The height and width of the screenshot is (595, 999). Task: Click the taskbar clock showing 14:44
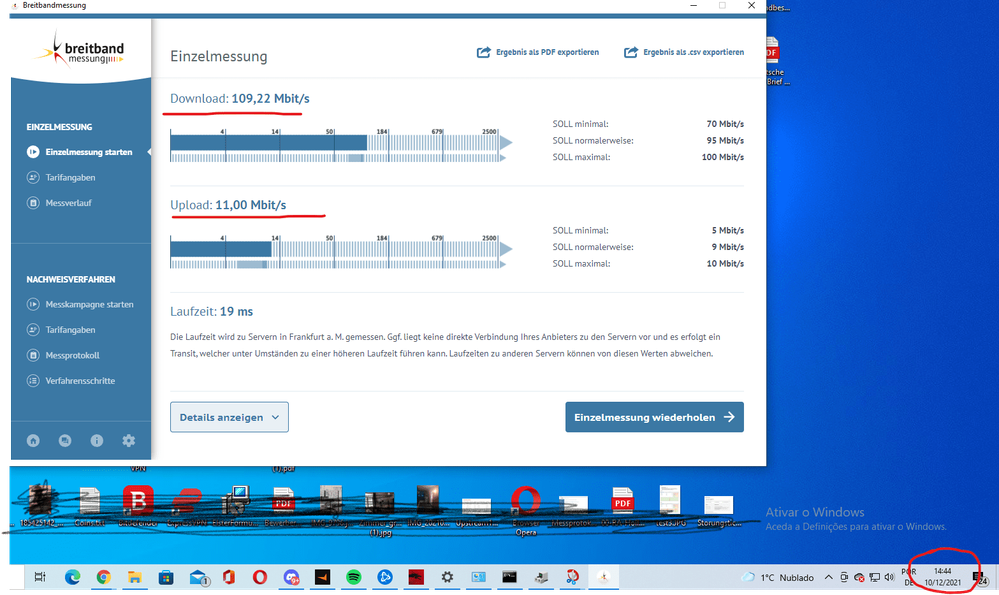point(943,577)
